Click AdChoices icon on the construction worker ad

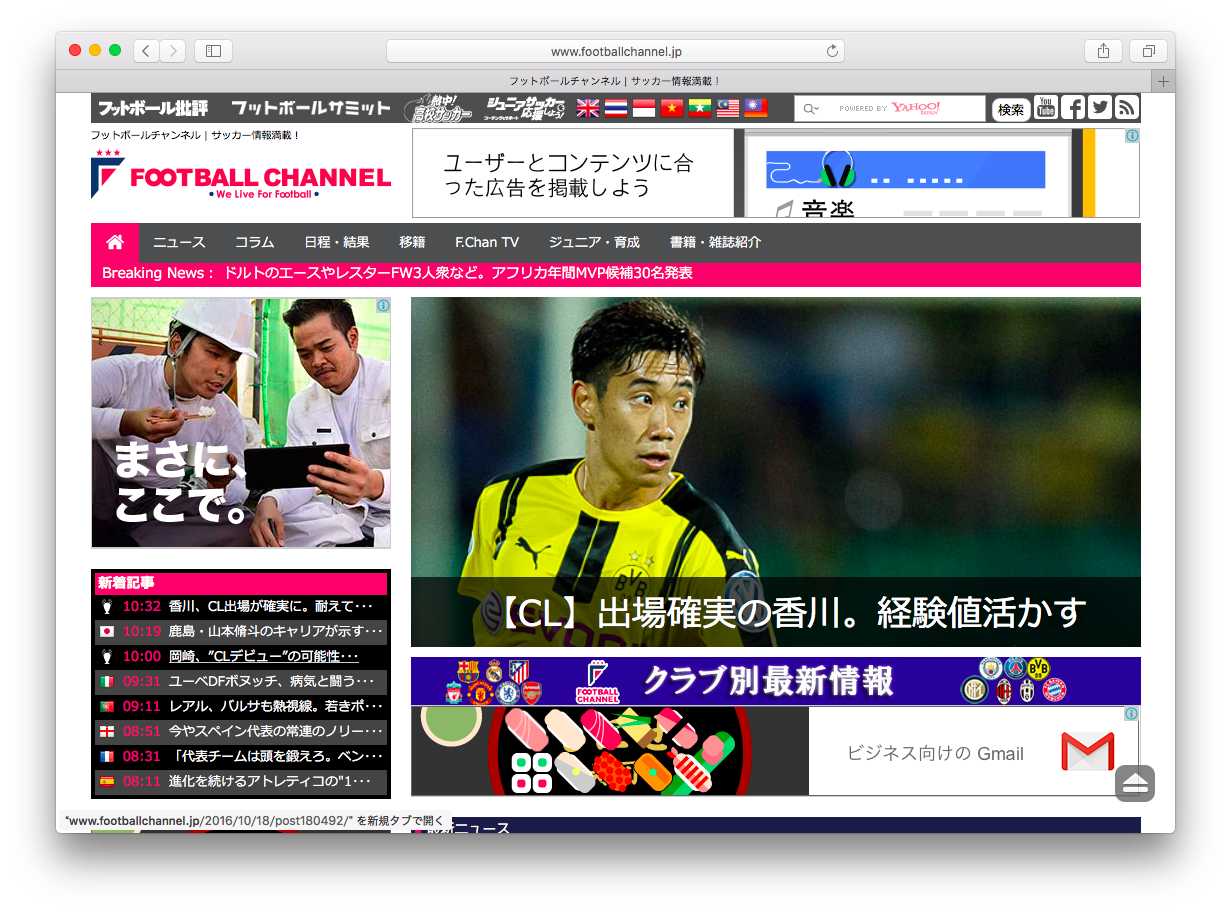coord(382,306)
